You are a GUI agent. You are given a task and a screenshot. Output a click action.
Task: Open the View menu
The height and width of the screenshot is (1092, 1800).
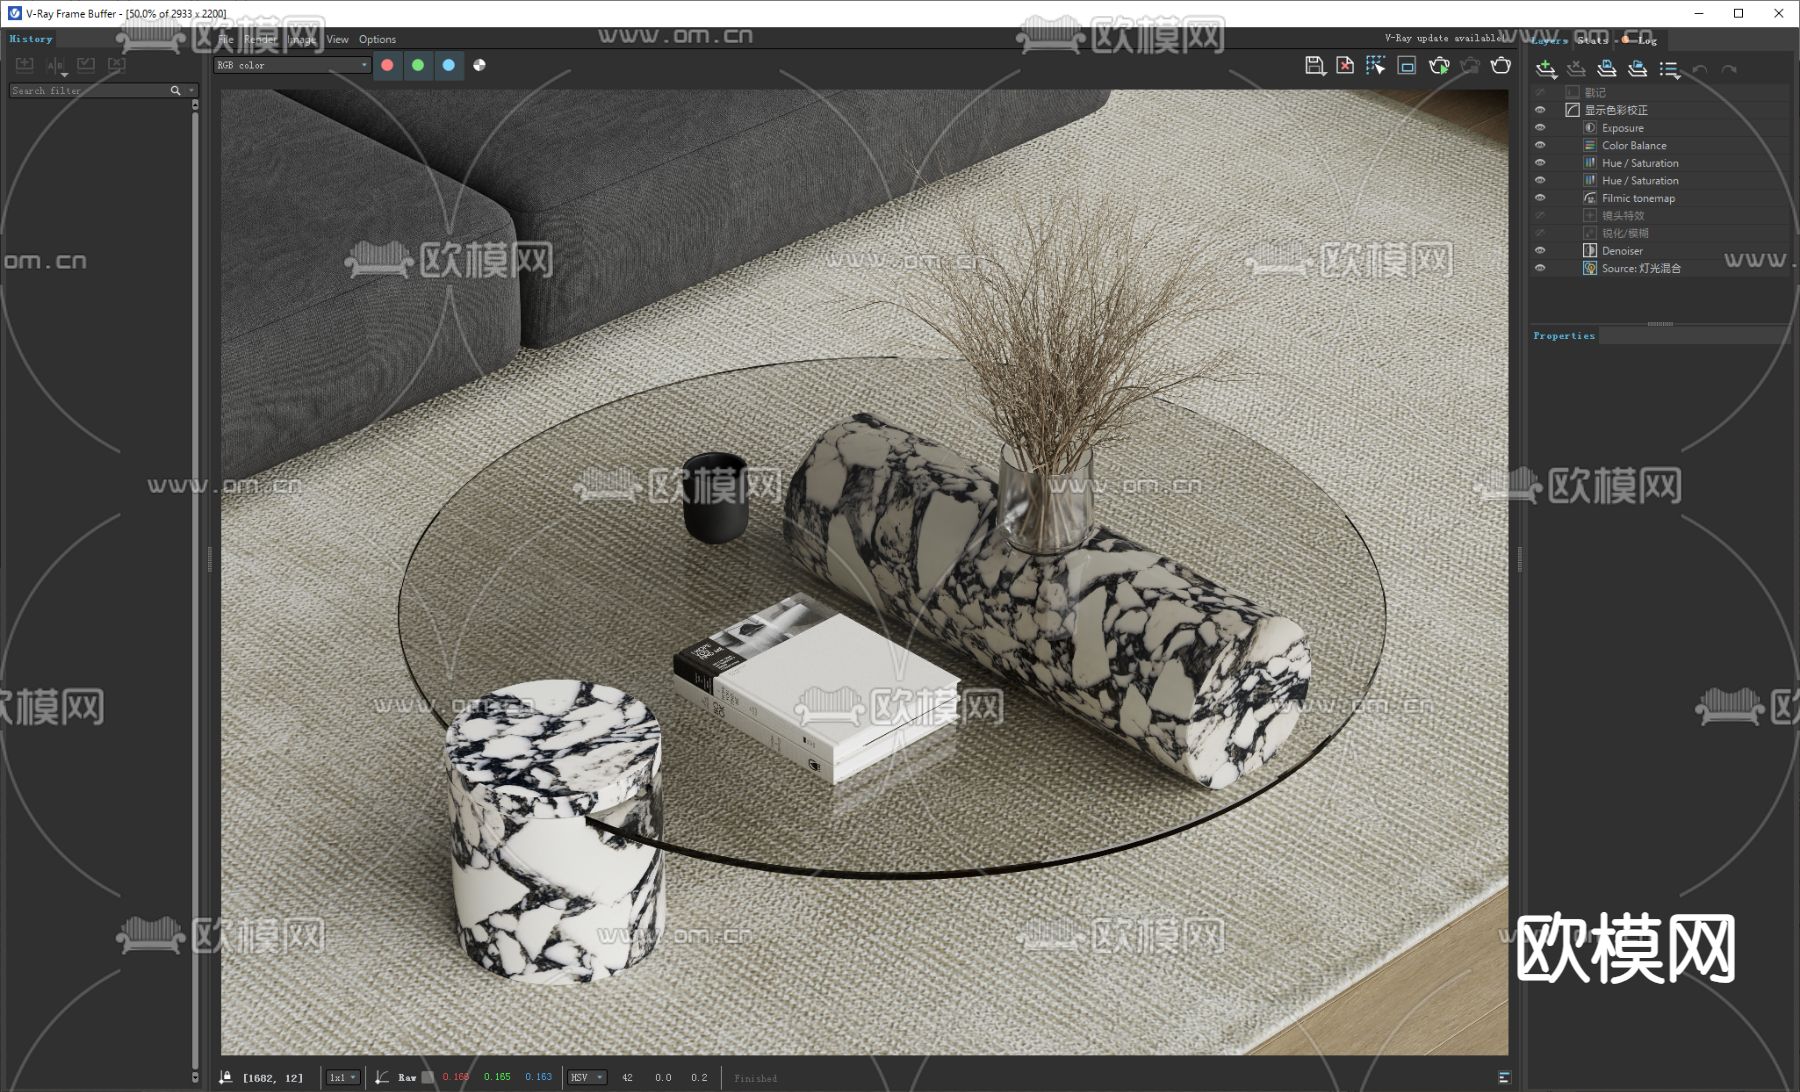tap(338, 39)
